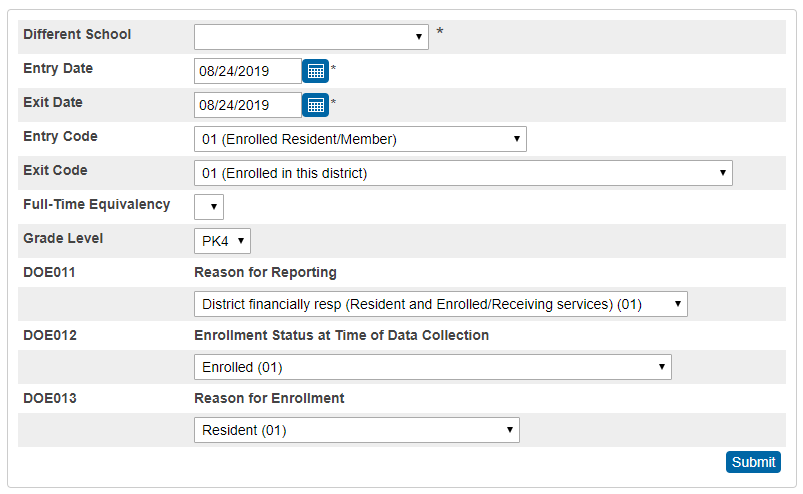The height and width of the screenshot is (494, 803).
Task: Open the Grade Level PK4 dropdown
Action: 222,241
